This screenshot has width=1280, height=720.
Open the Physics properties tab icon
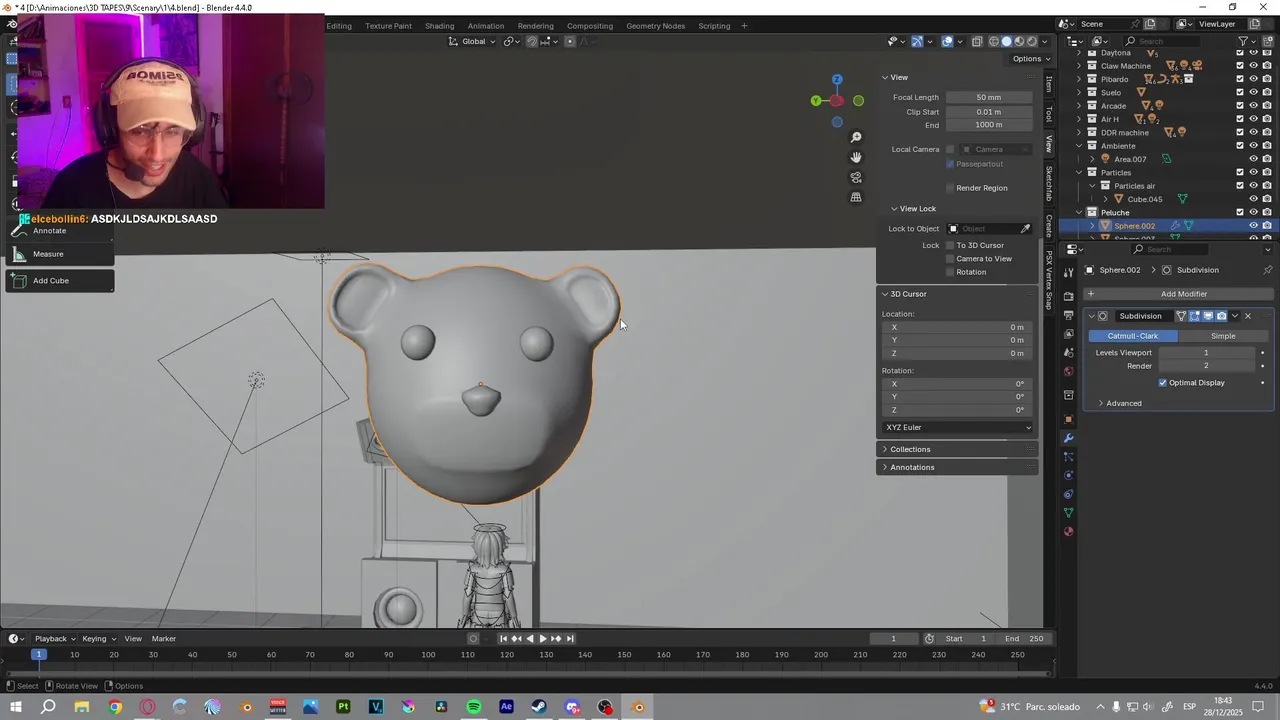point(1068,475)
